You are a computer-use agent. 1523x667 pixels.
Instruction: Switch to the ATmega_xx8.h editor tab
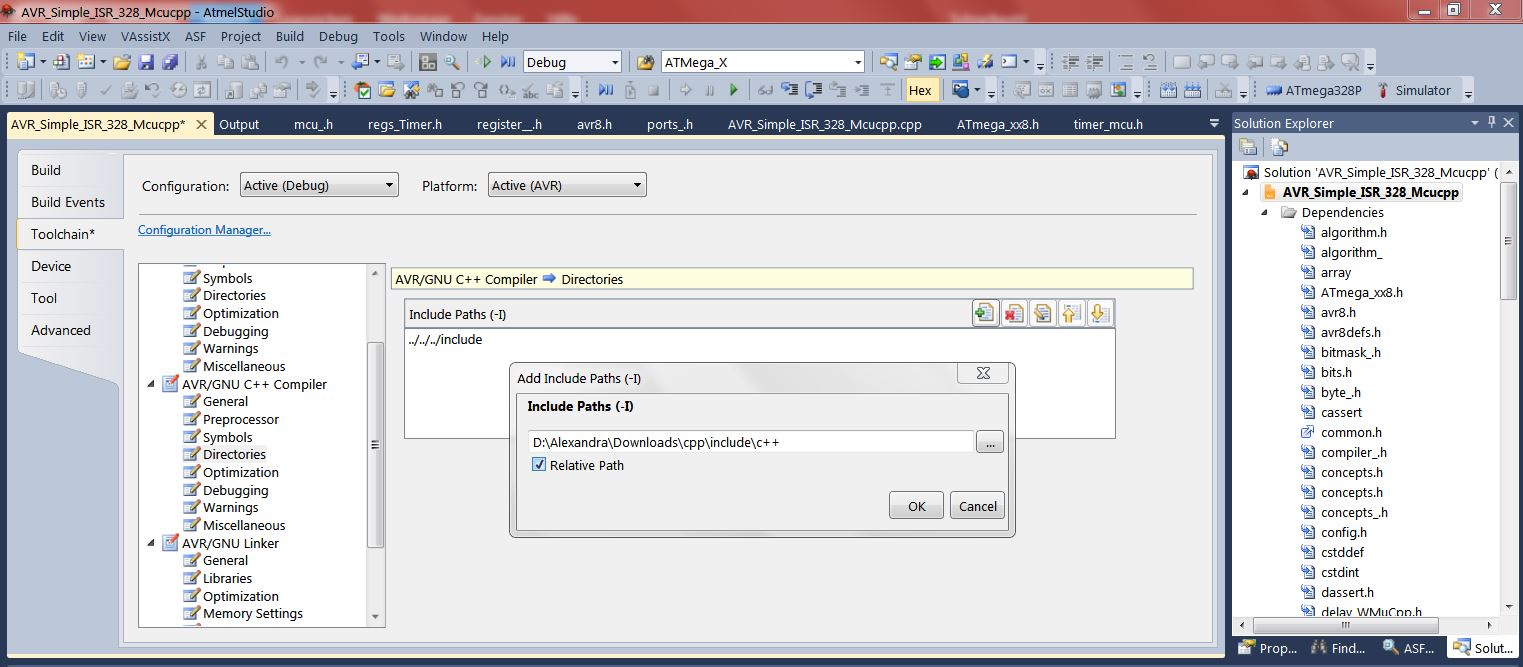997,125
